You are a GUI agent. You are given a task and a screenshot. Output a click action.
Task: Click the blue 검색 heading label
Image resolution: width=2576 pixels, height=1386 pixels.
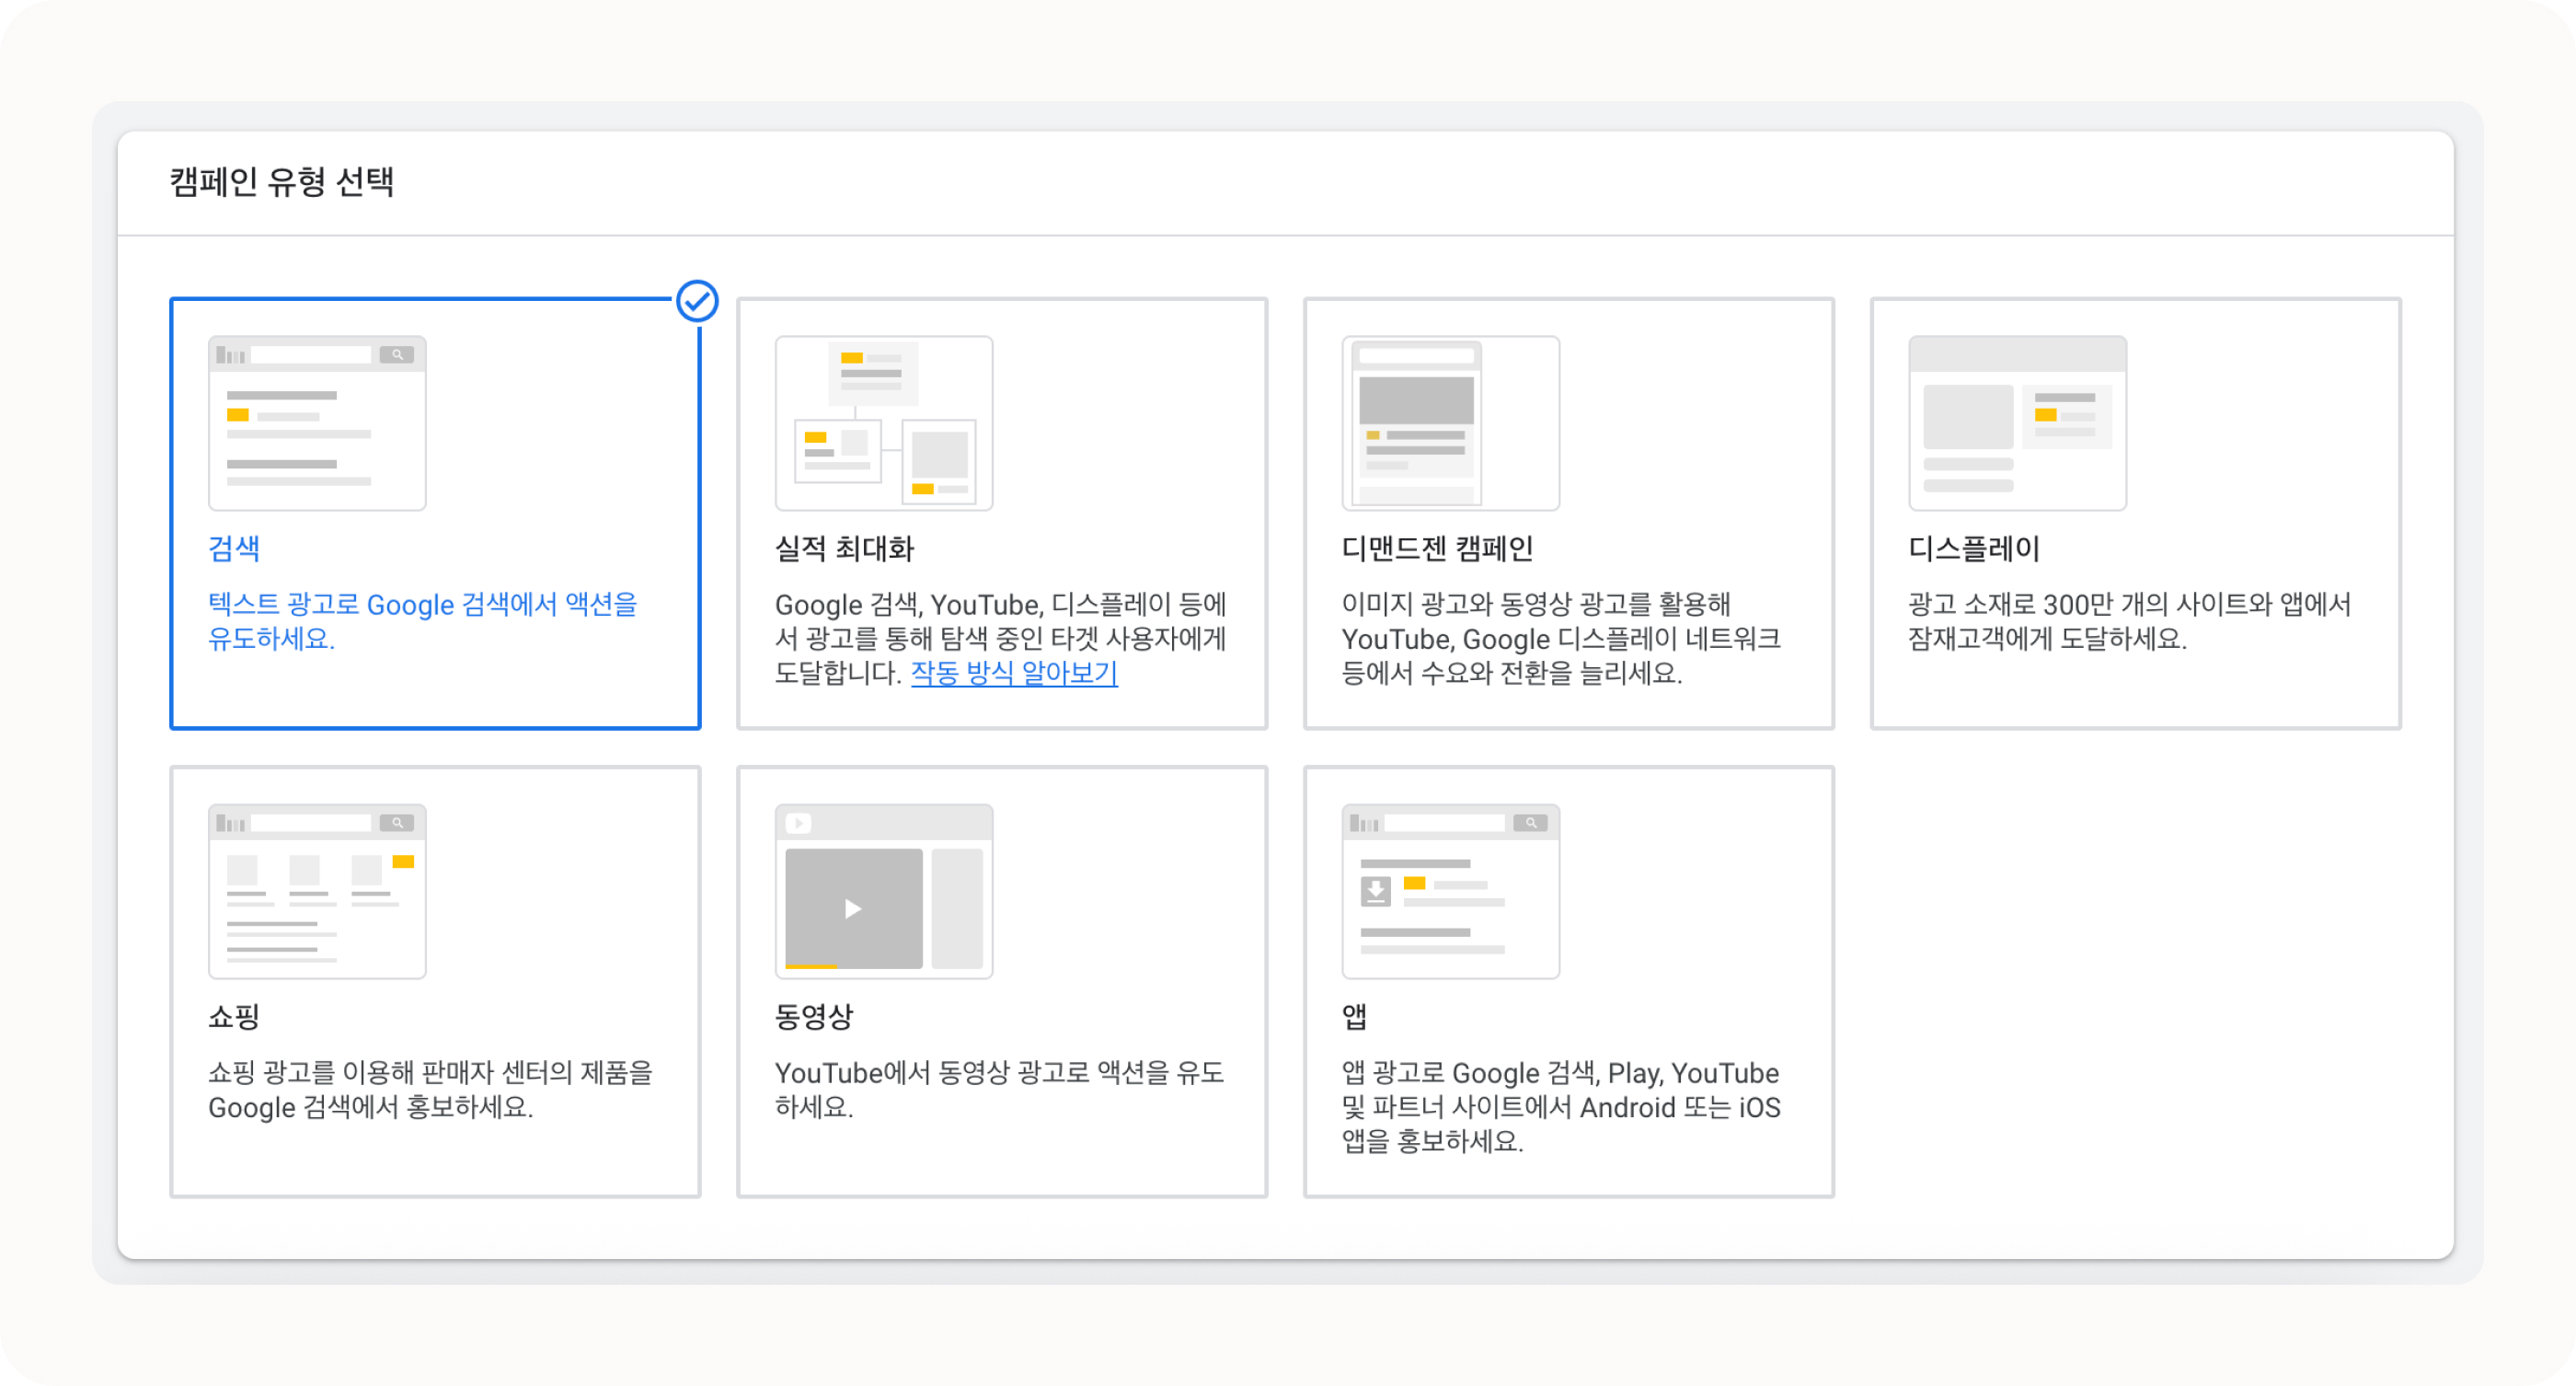pos(233,548)
